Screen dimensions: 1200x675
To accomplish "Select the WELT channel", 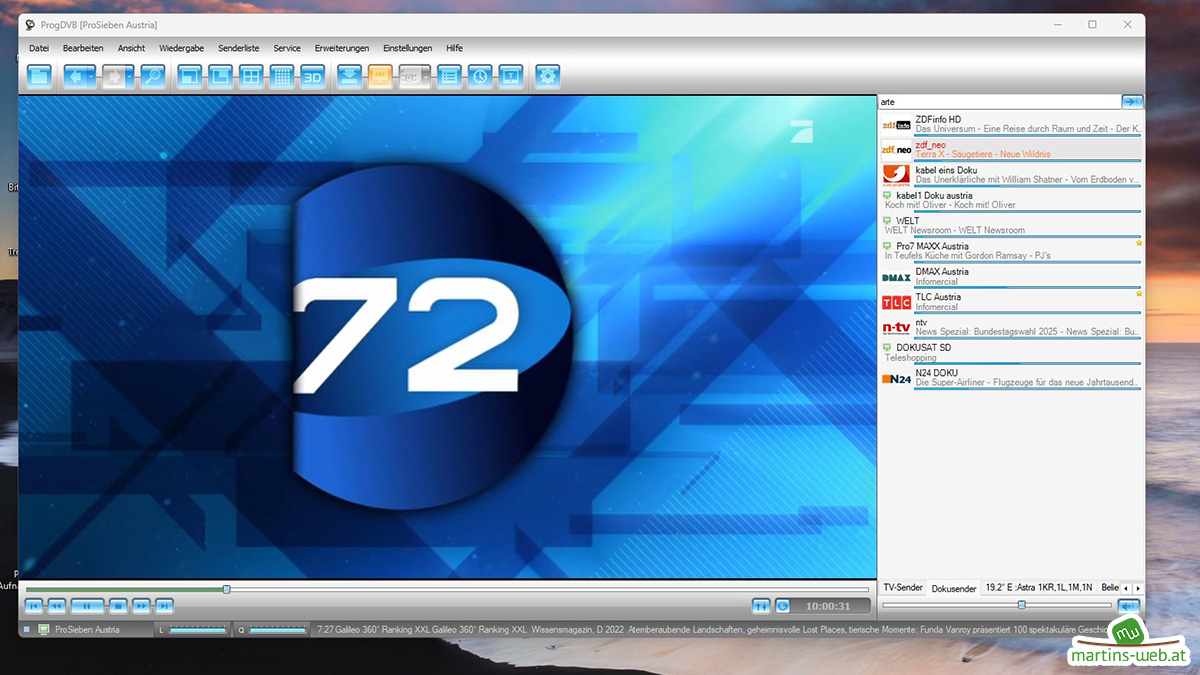I will coord(1011,225).
